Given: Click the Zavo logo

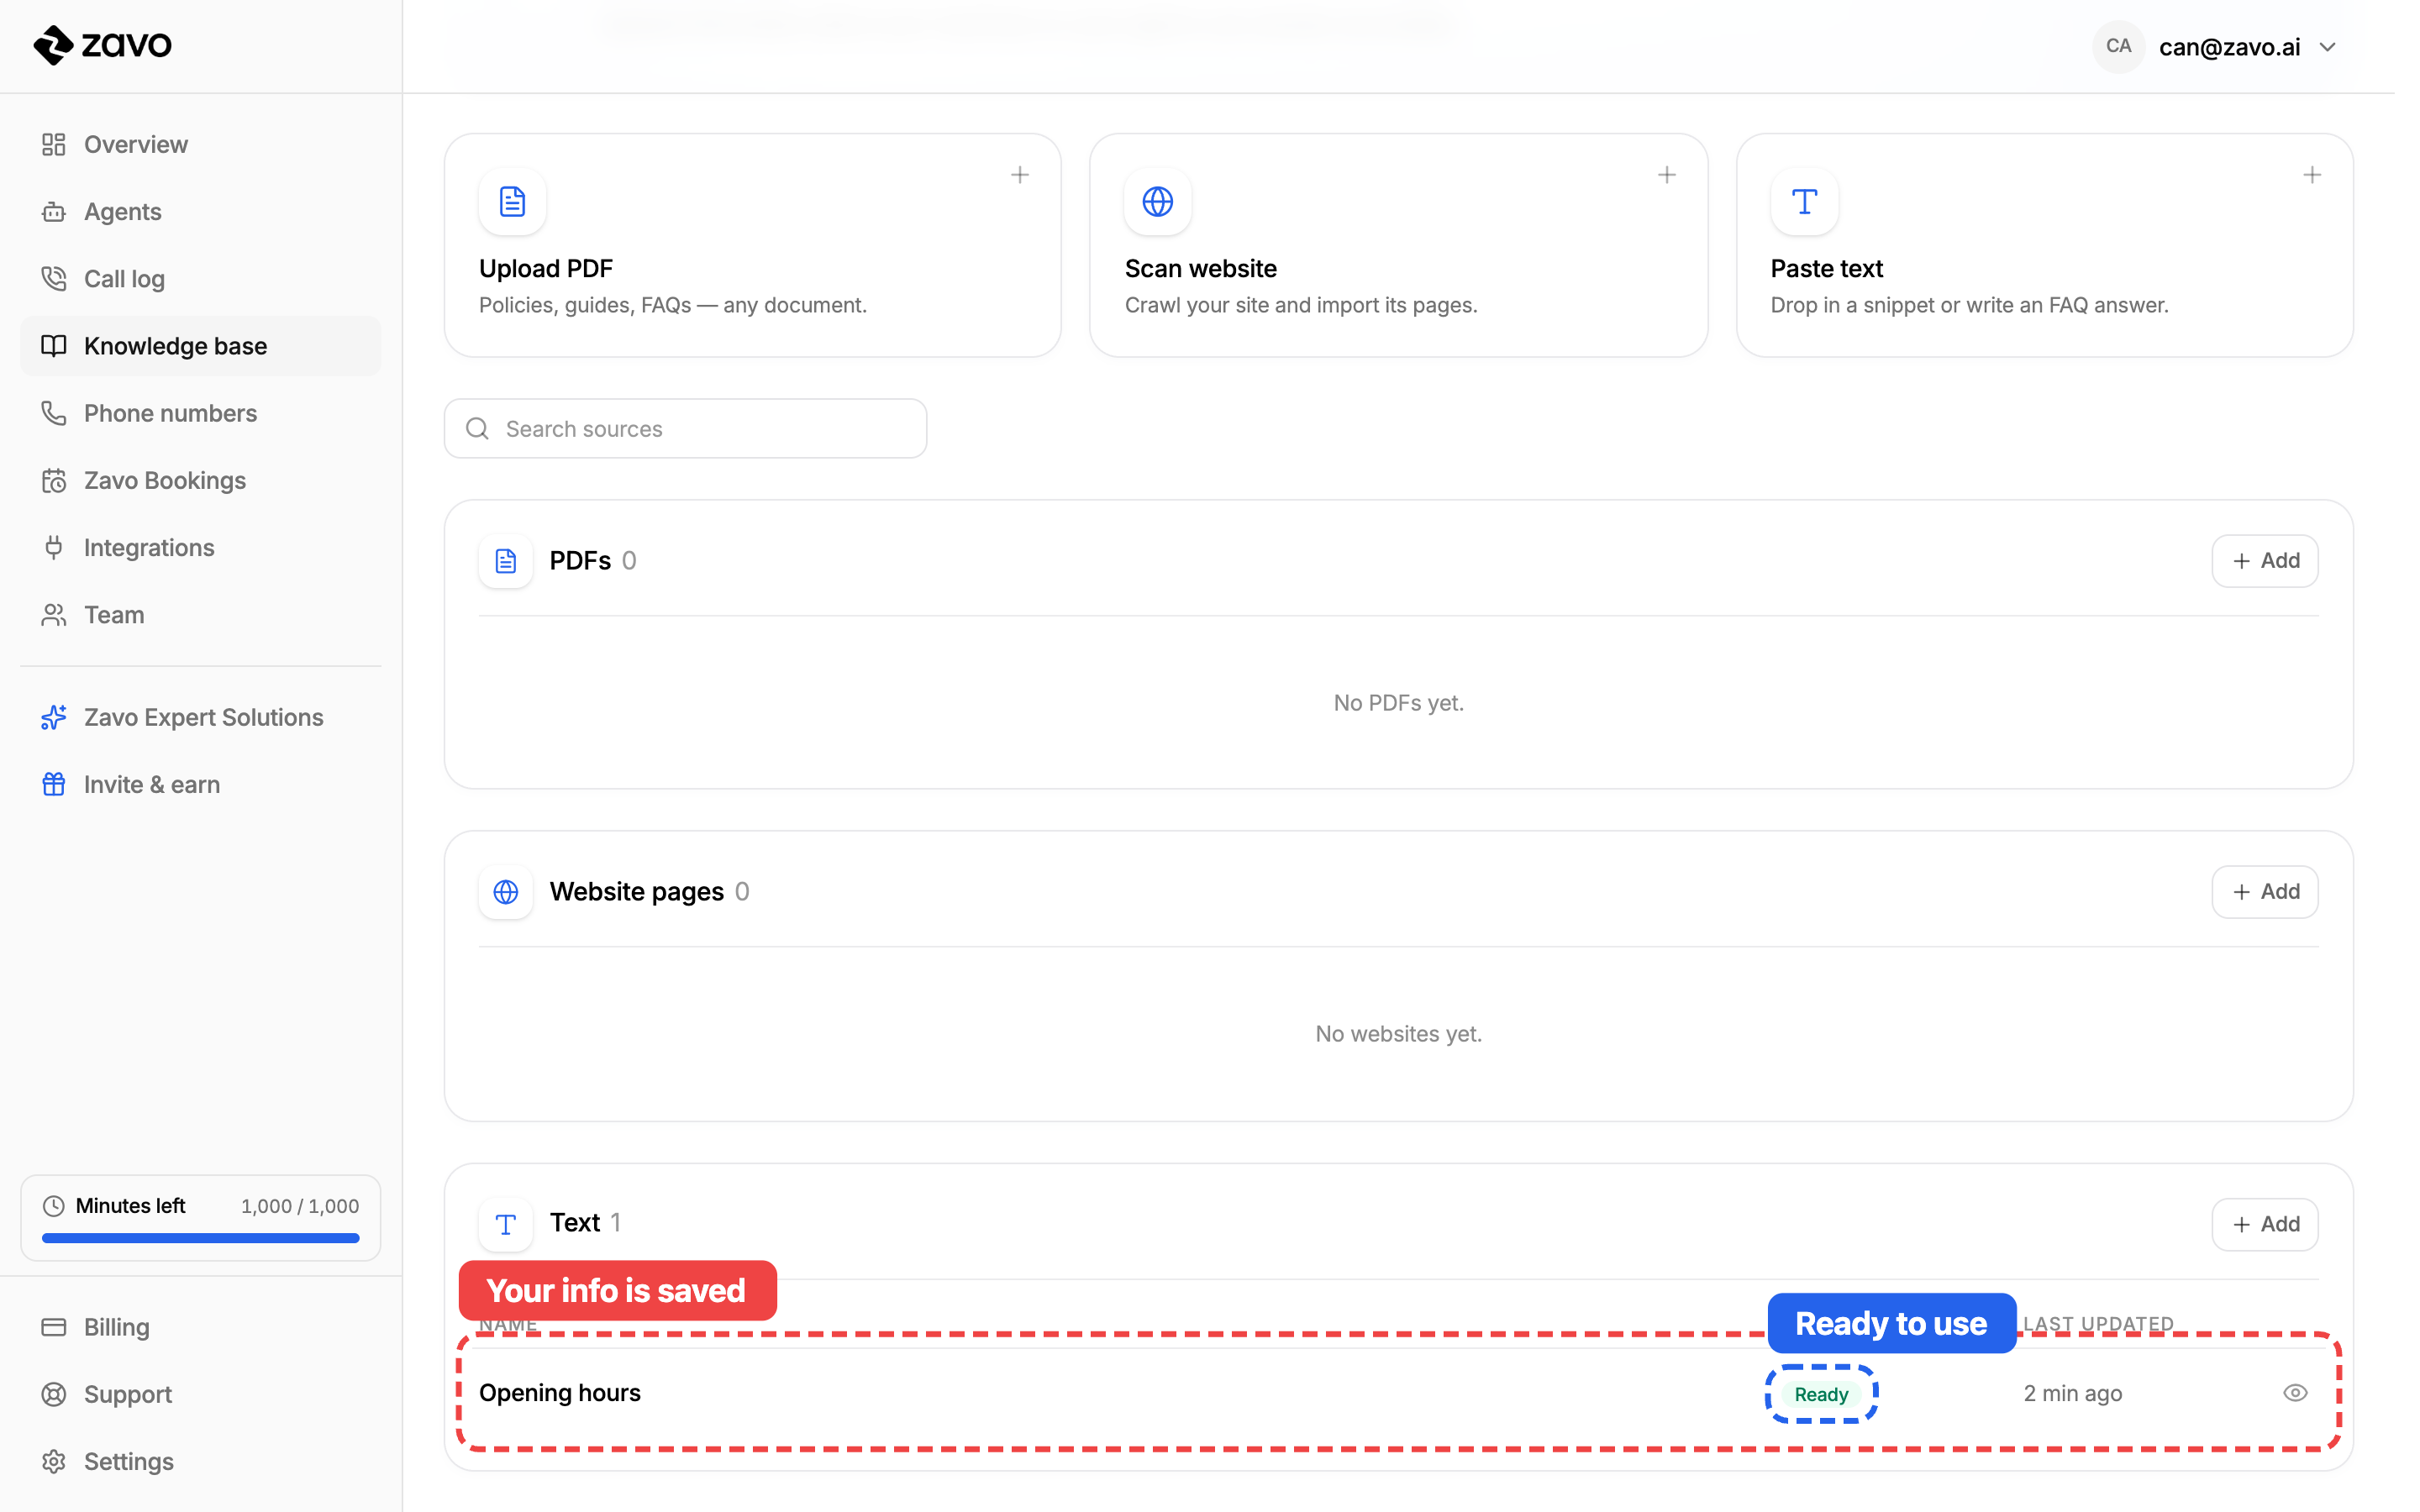Looking at the screenshot, I should [103, 45].
